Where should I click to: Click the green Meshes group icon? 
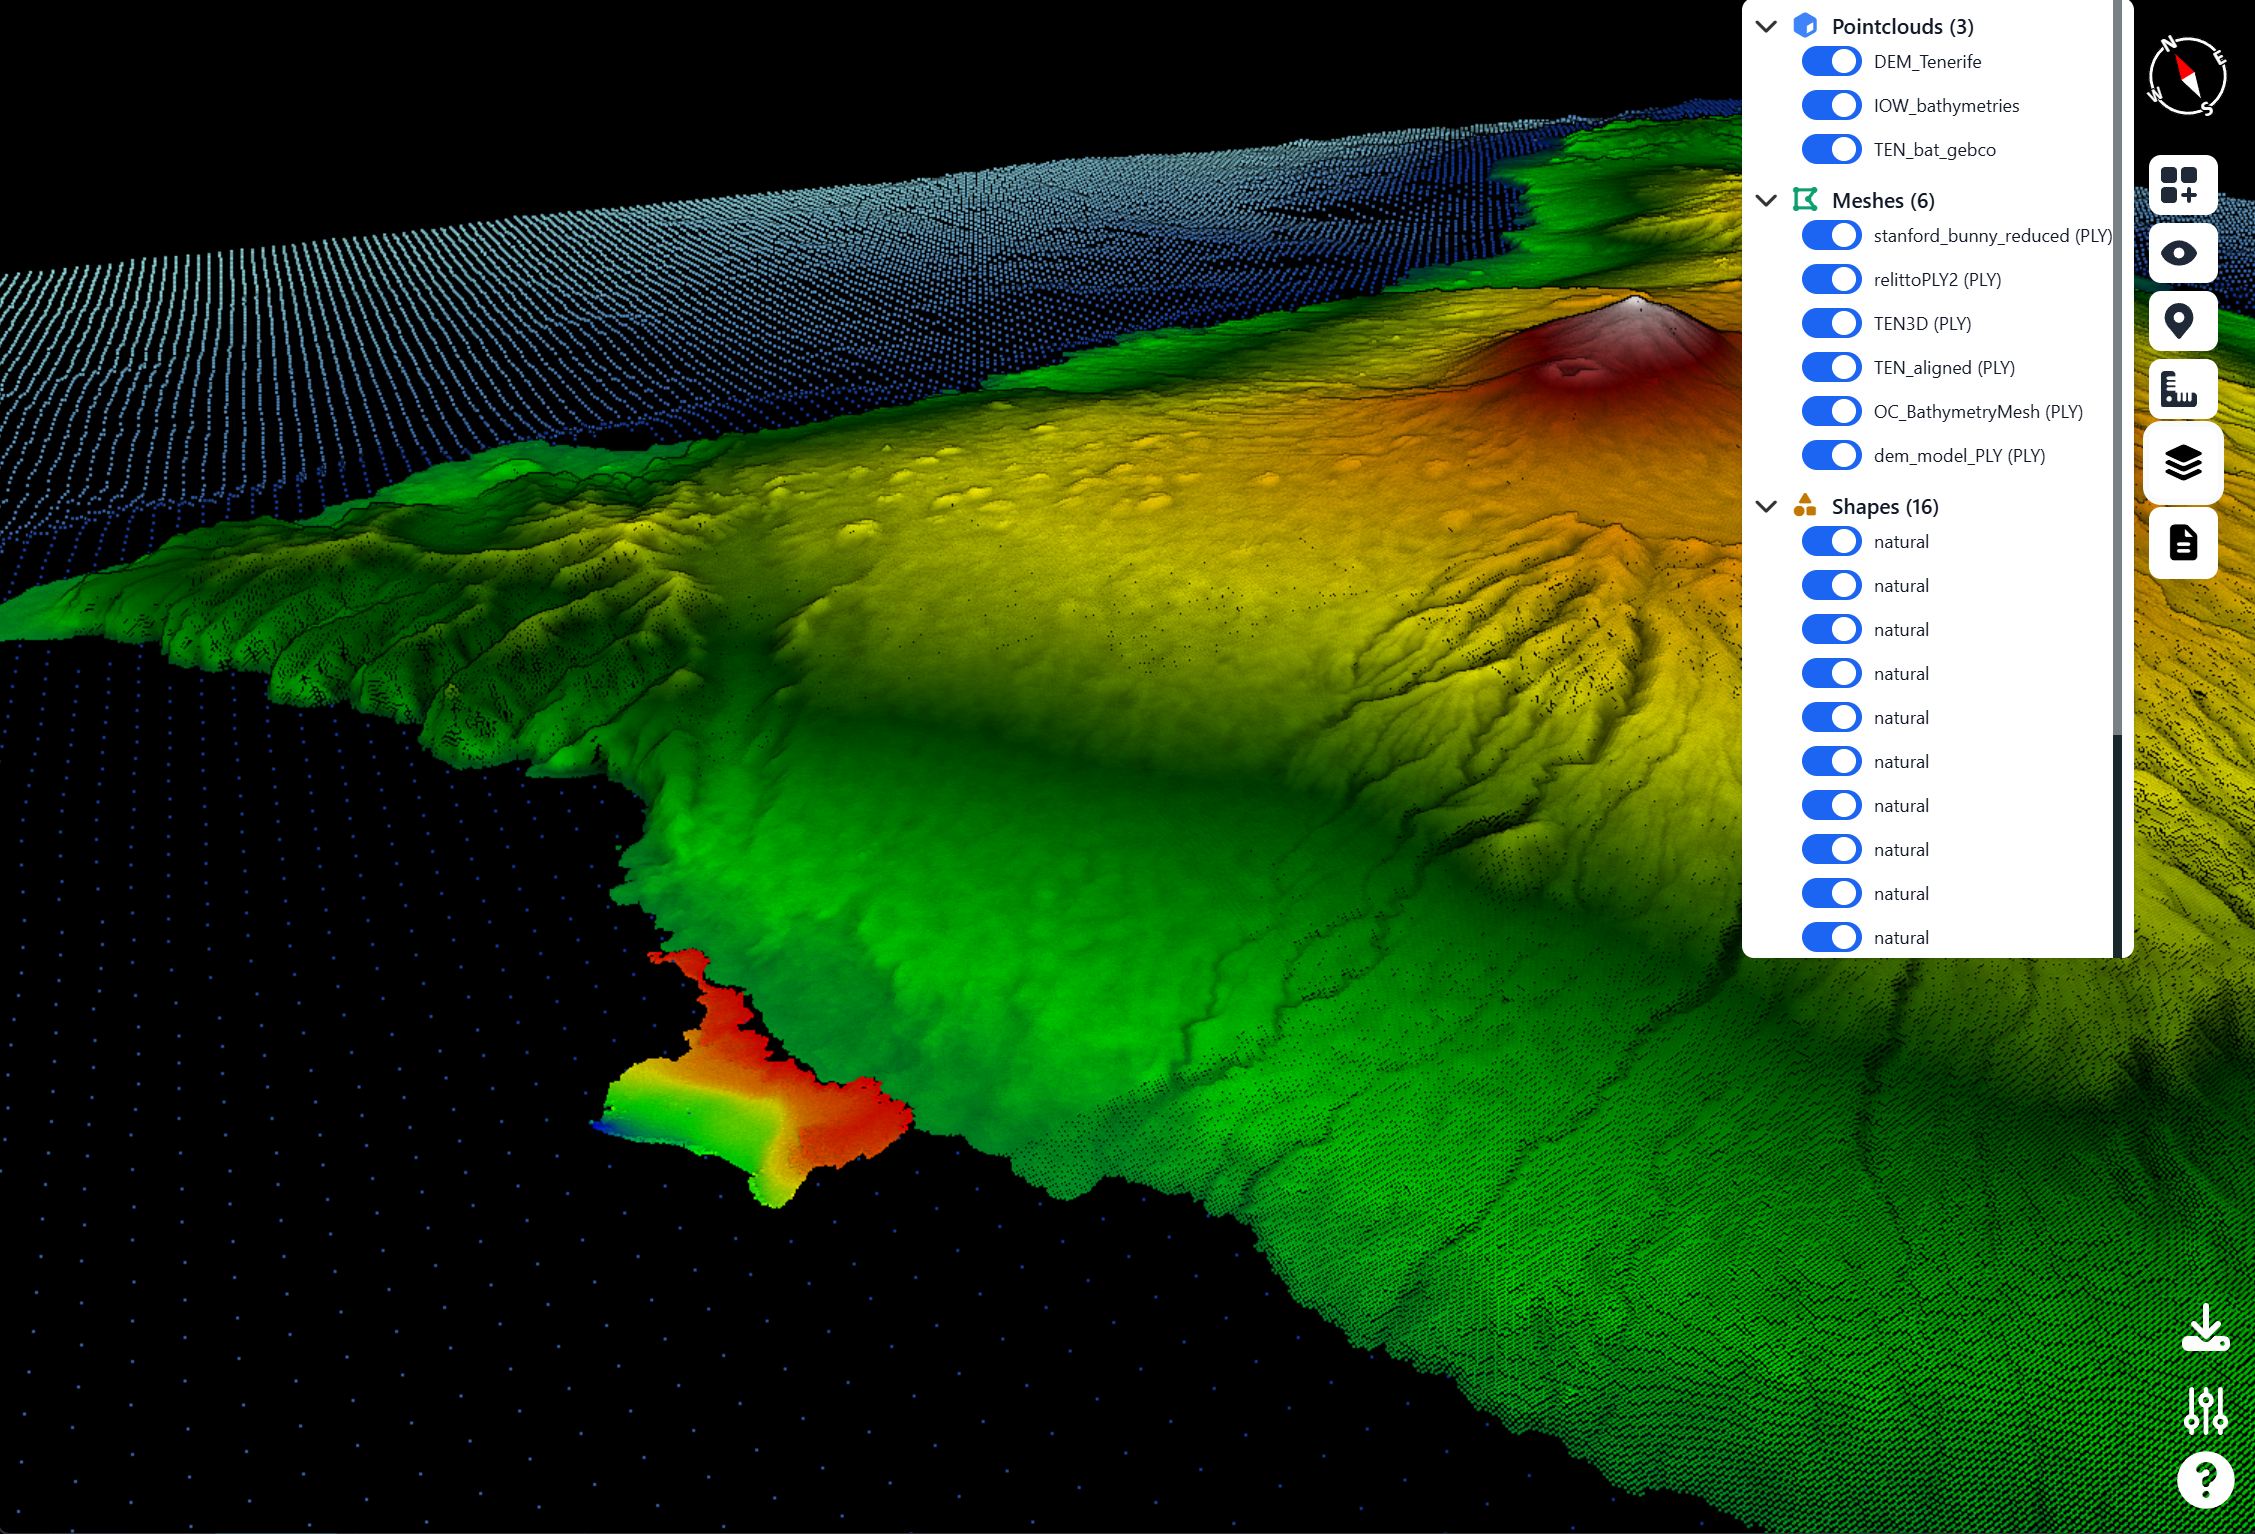(1805, 200)
